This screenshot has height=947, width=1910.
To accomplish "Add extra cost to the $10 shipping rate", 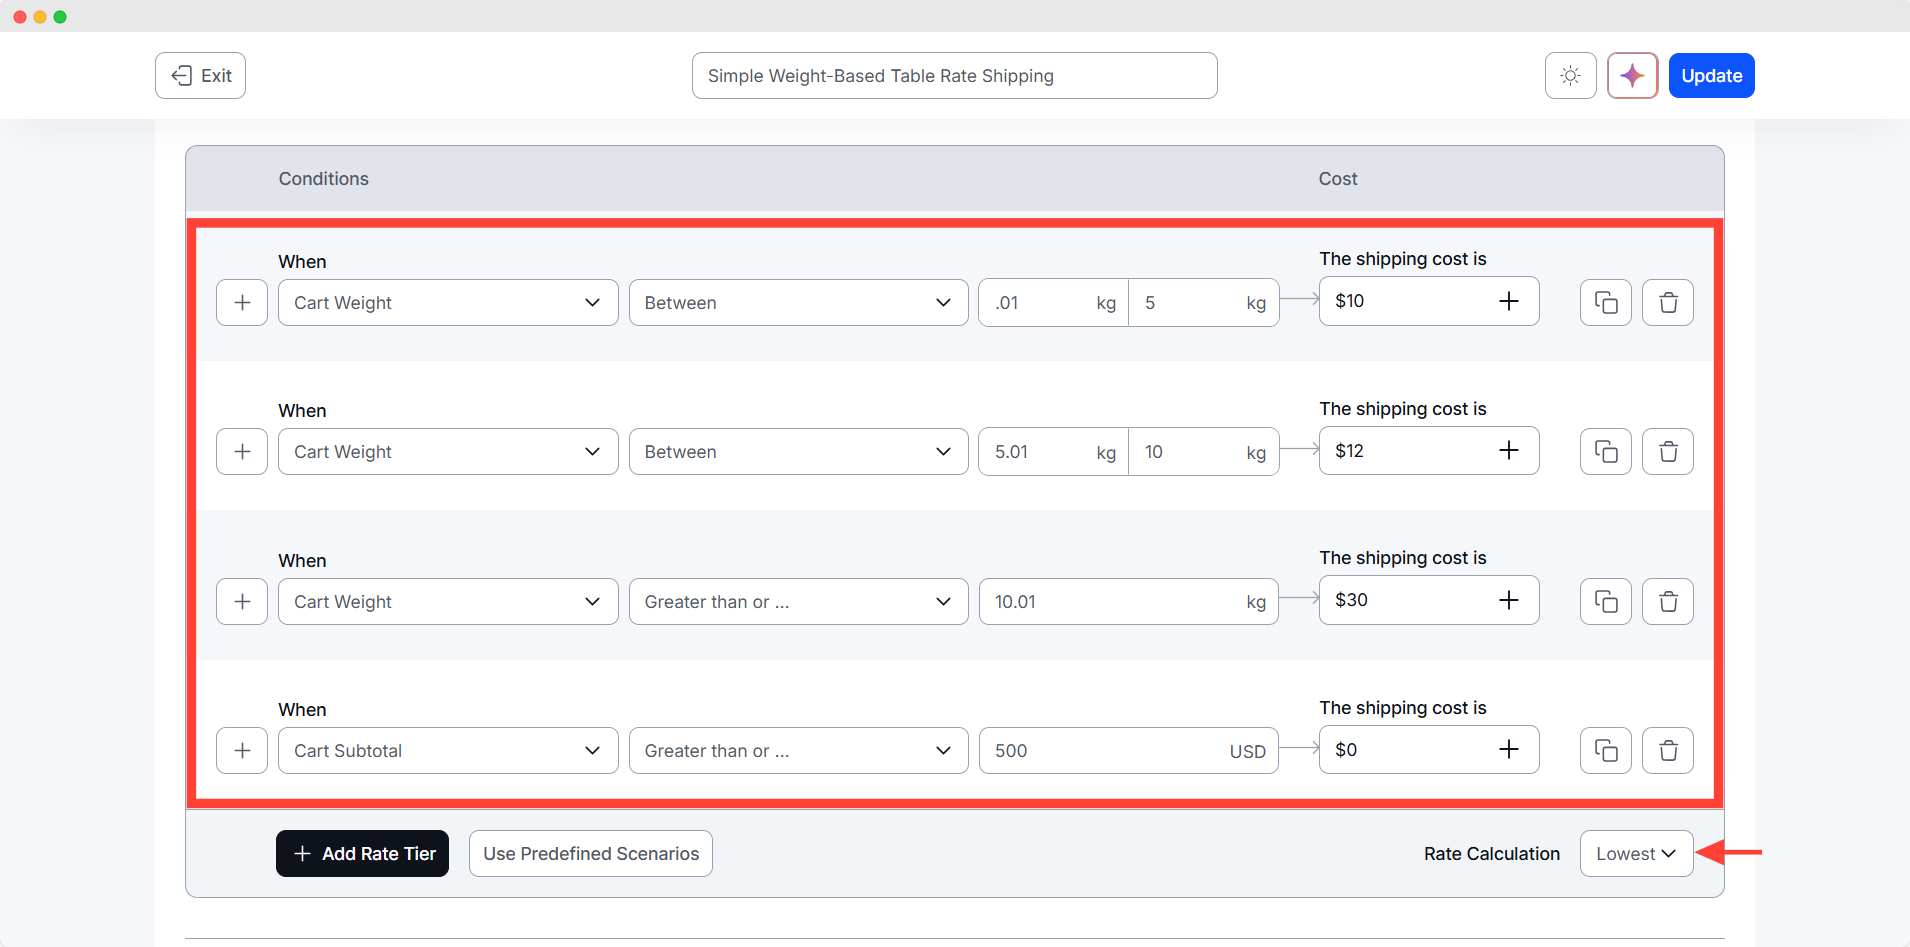I will click(x=1509, y=300).
